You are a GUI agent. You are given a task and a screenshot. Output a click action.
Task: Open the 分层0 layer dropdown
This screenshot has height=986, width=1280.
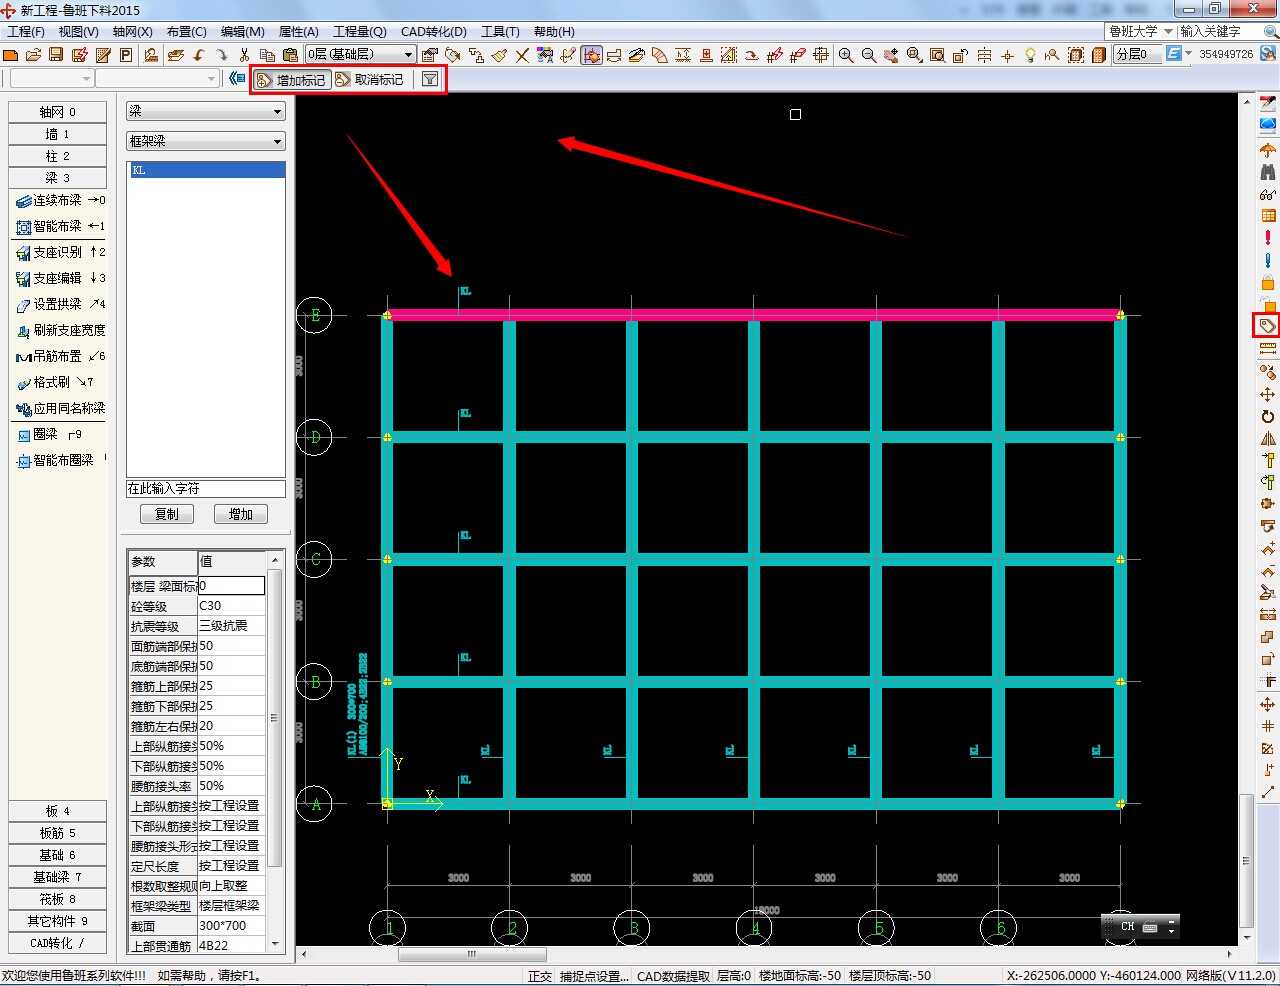coord(1138,54)
